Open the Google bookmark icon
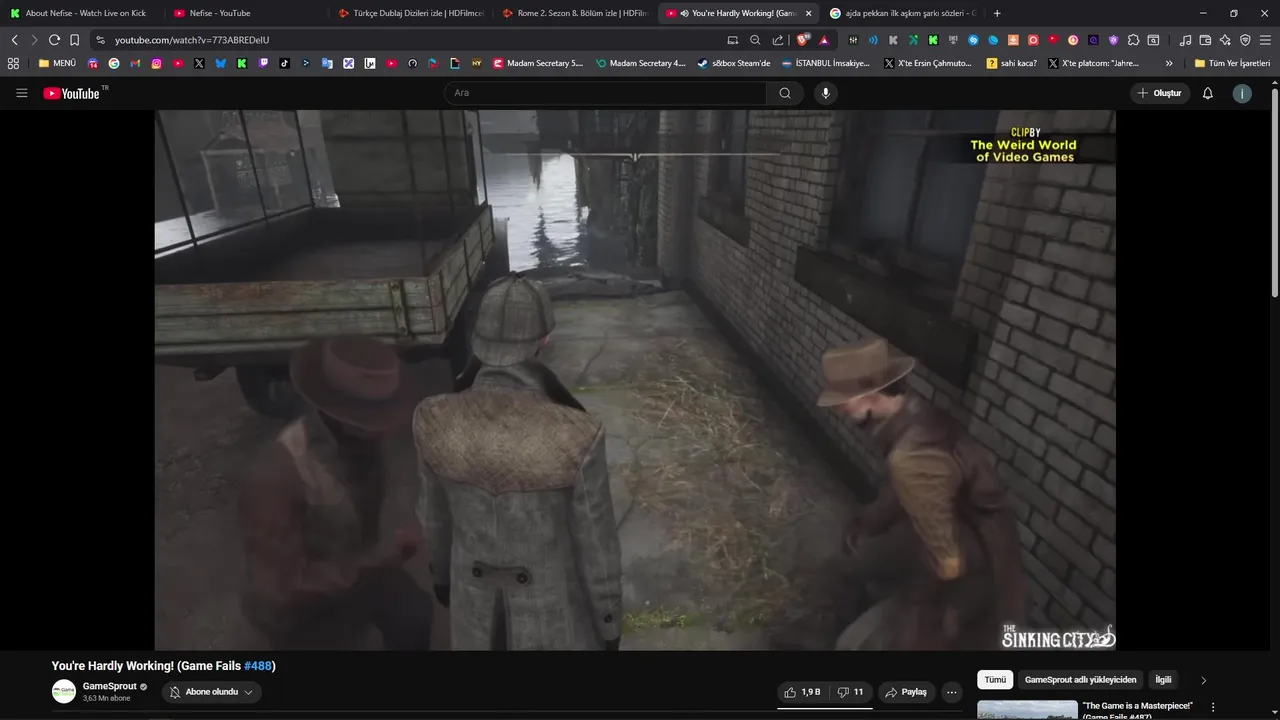This screenshot has width=1280, height=720. [114, 63]
